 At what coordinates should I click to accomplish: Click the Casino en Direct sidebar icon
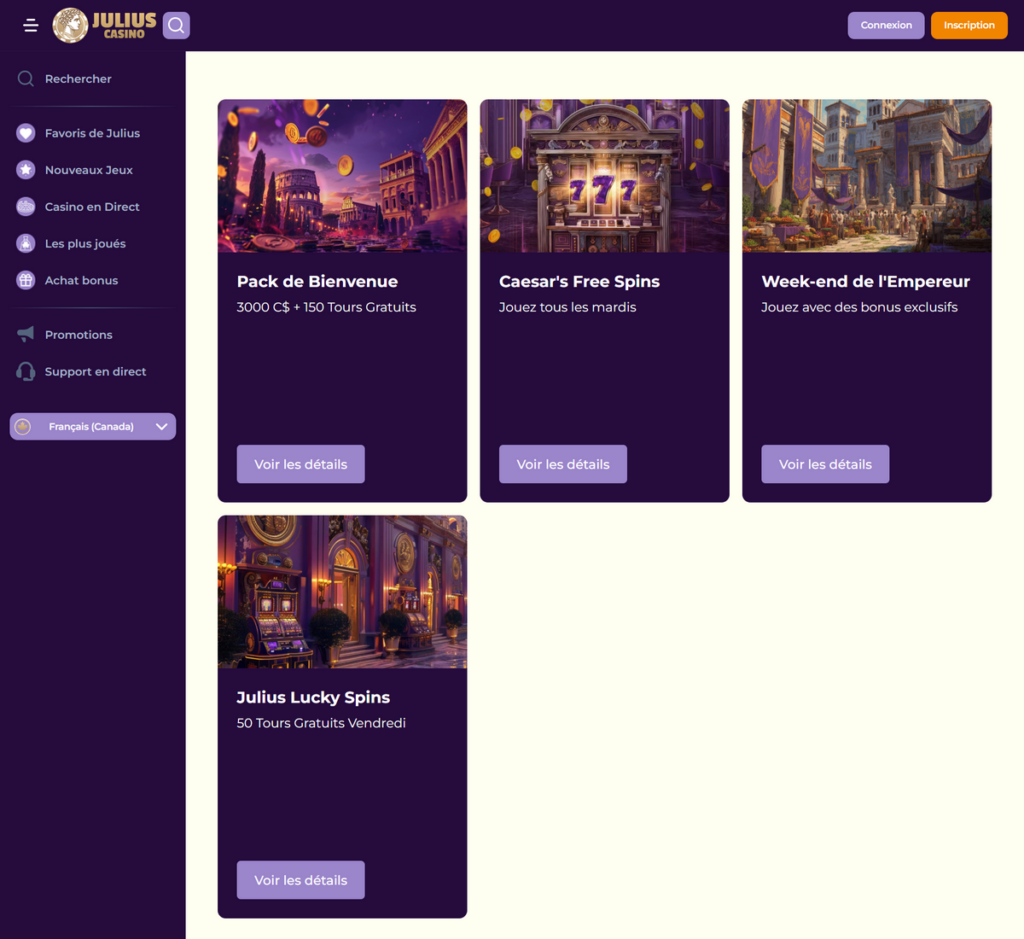tap(26, 207)
